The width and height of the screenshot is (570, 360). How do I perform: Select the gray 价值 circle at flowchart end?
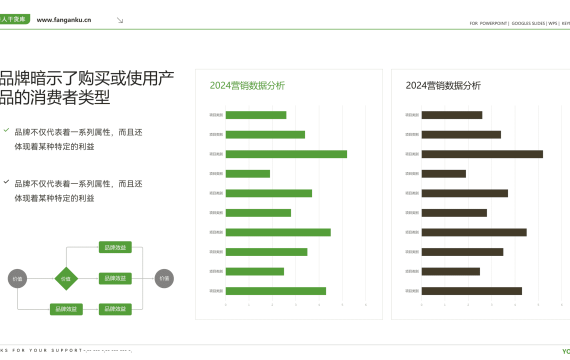[x=164, y=279]
